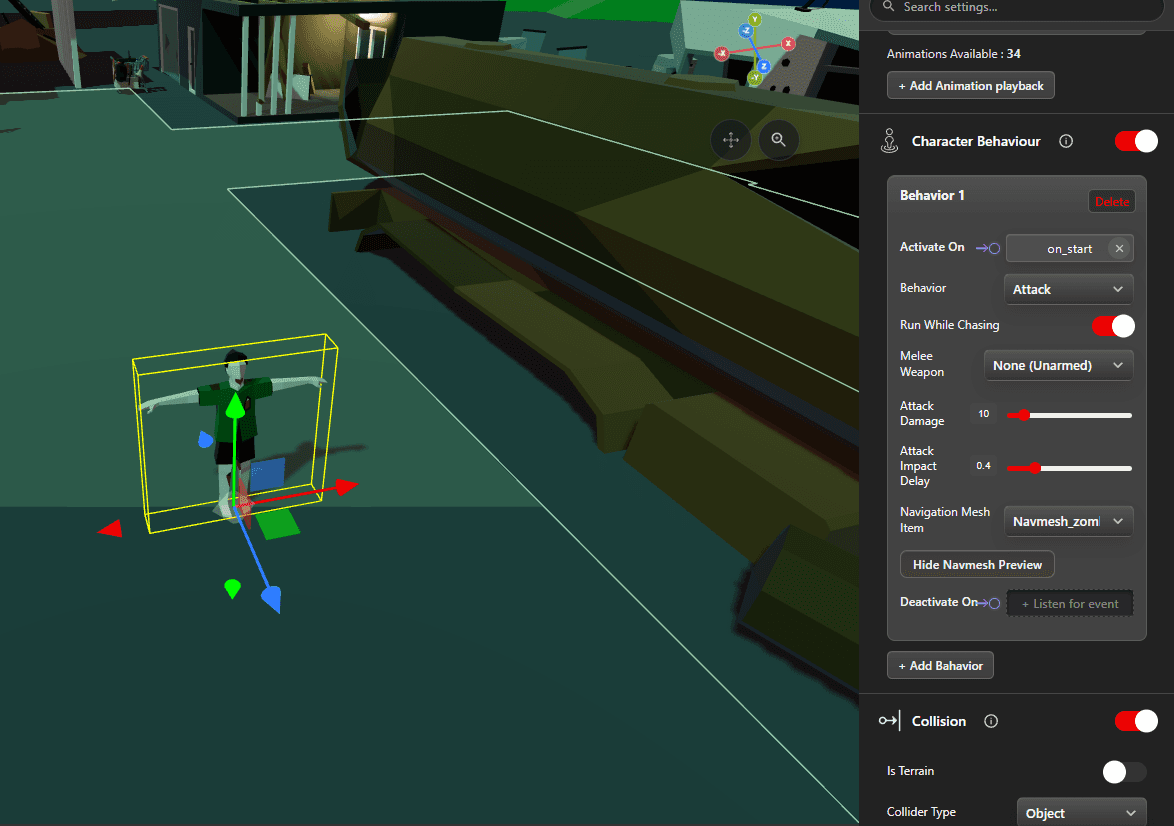Click the pan viewport icon
This screenshot has width=1174, height=826.
click(x=731, y=140)
